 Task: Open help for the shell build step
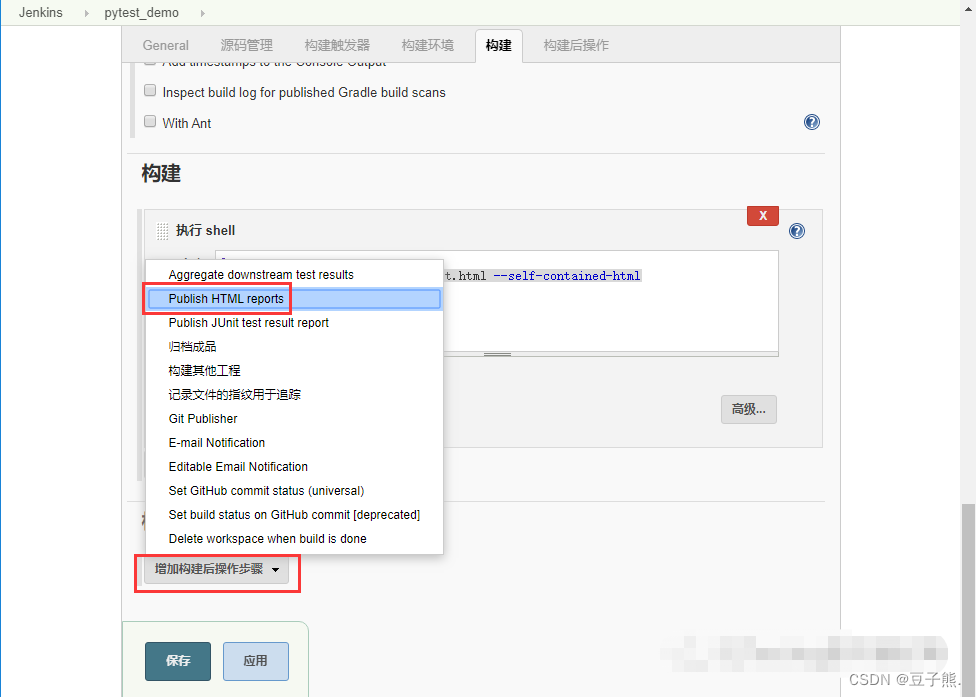click(x=797, y=232)
